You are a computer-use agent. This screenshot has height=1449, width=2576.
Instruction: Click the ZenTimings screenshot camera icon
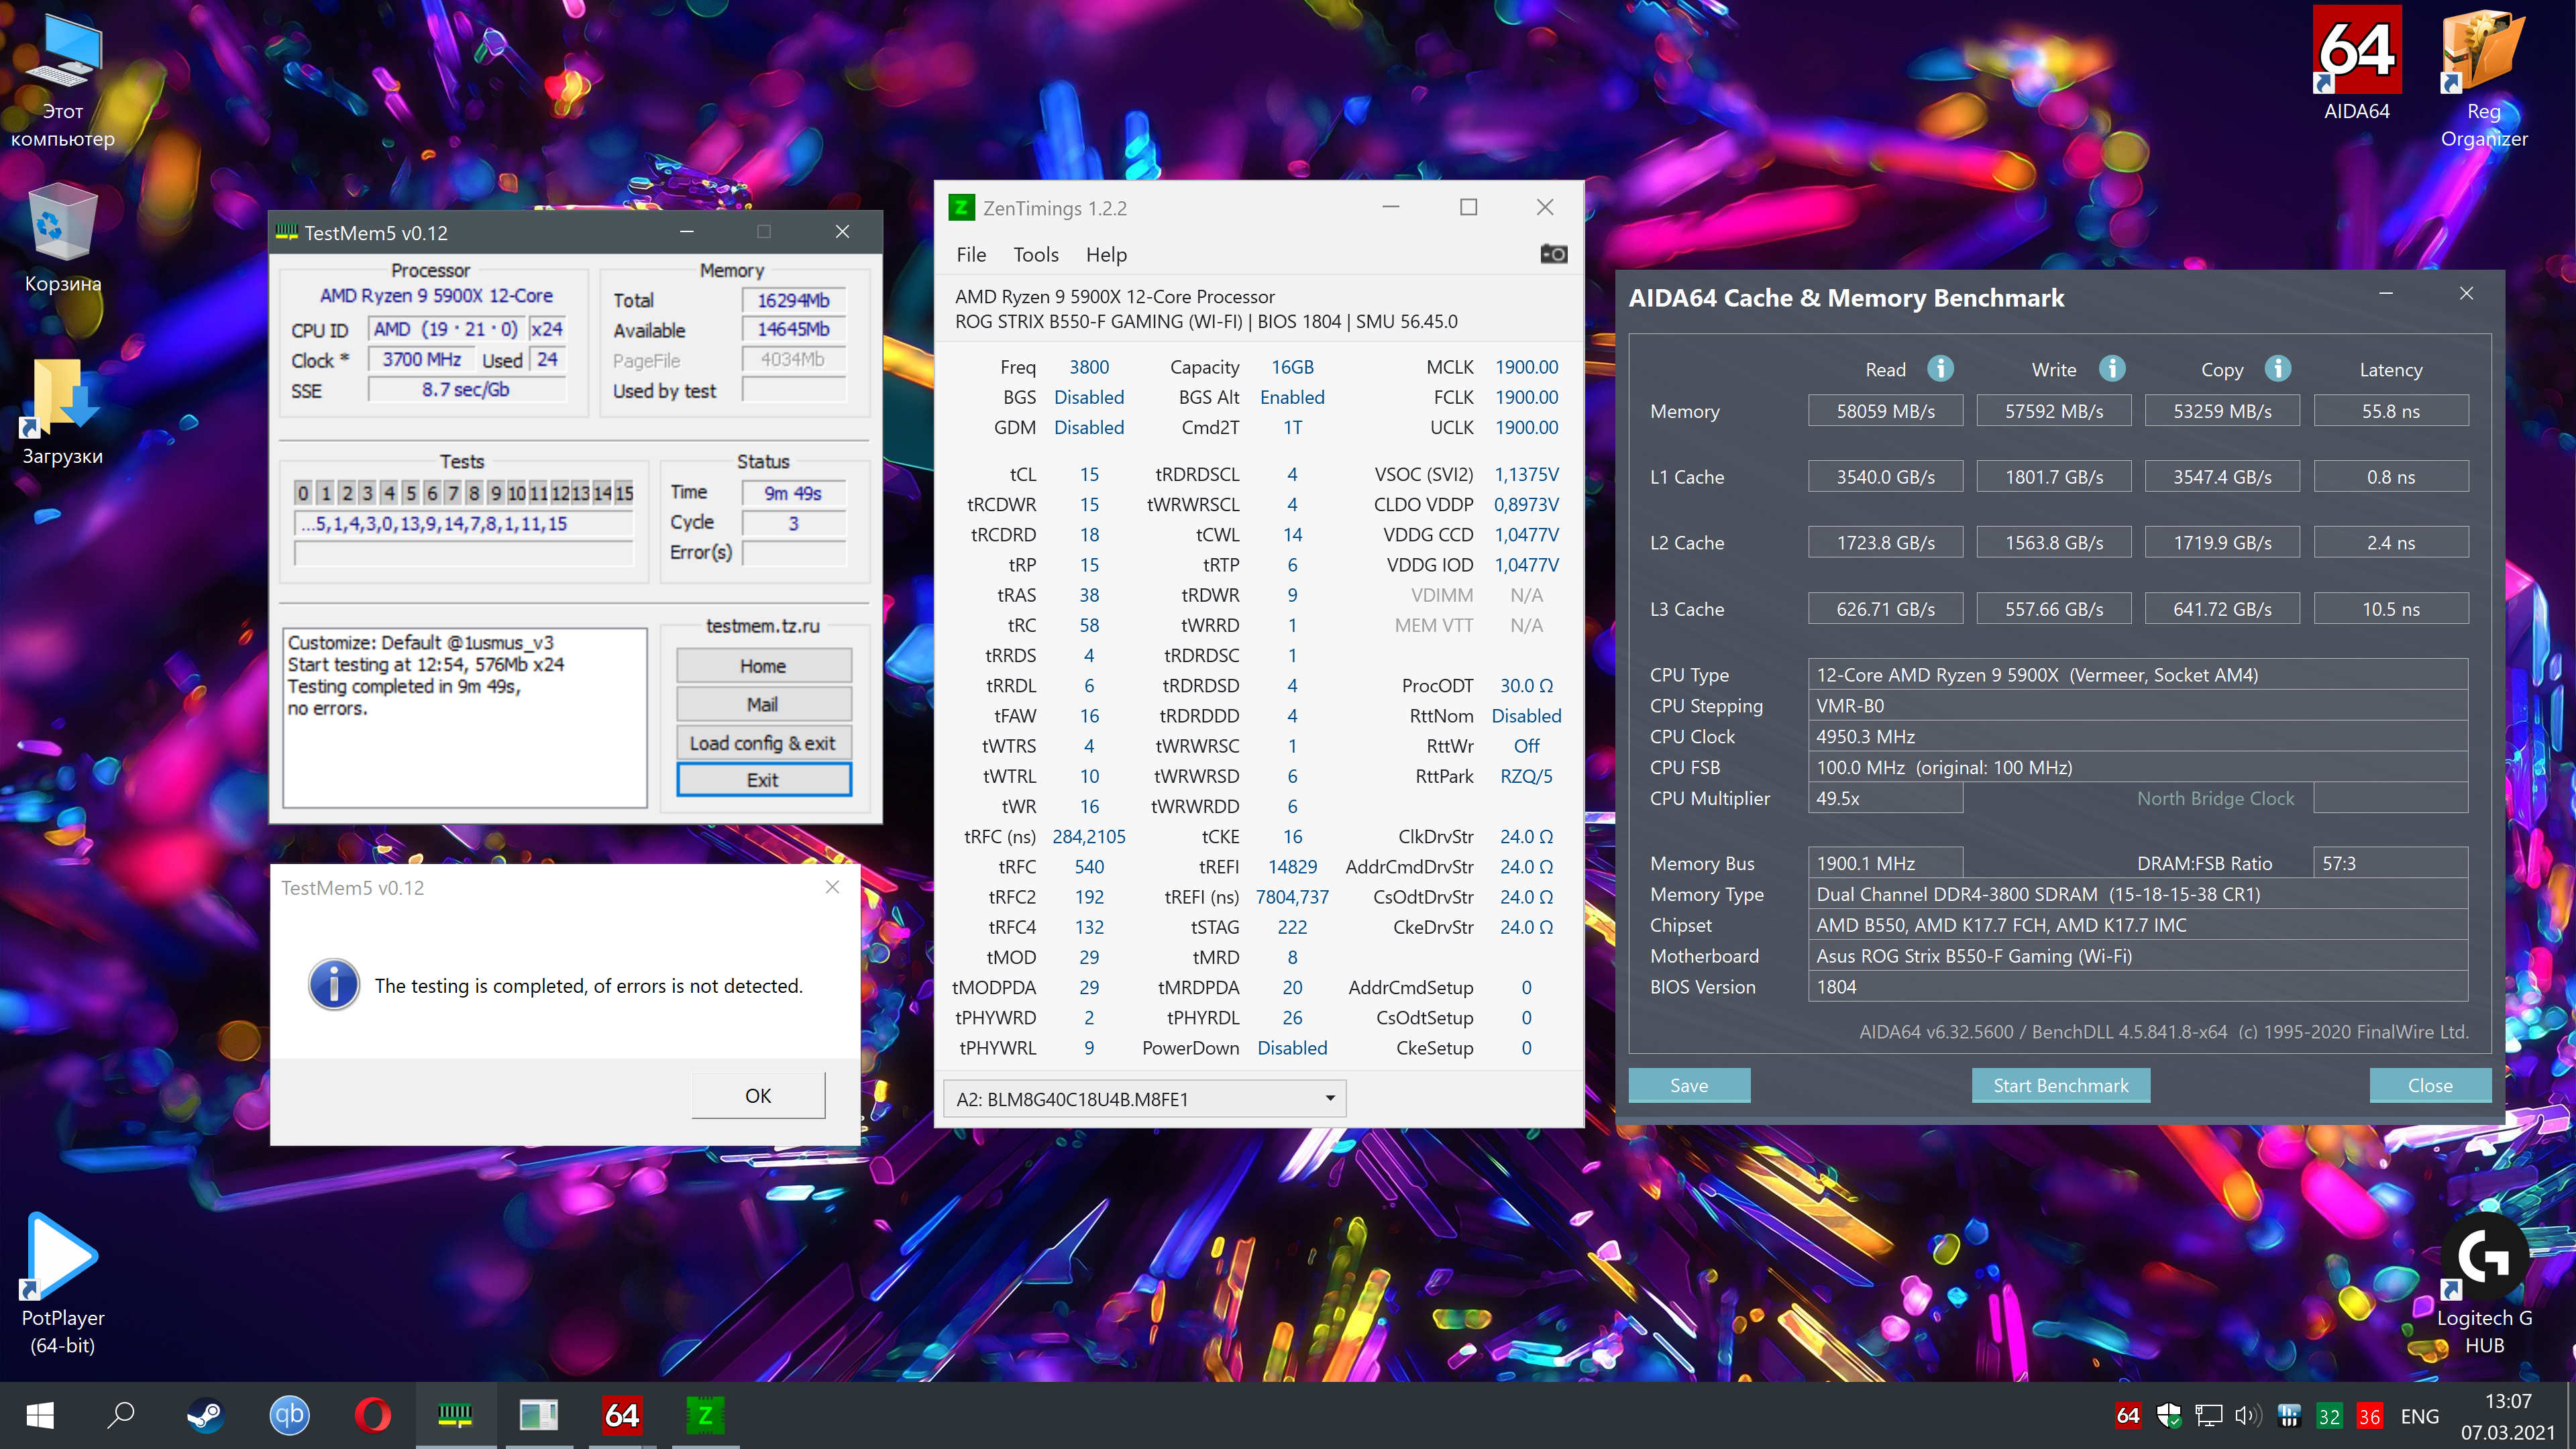(x=1553, y=254)
